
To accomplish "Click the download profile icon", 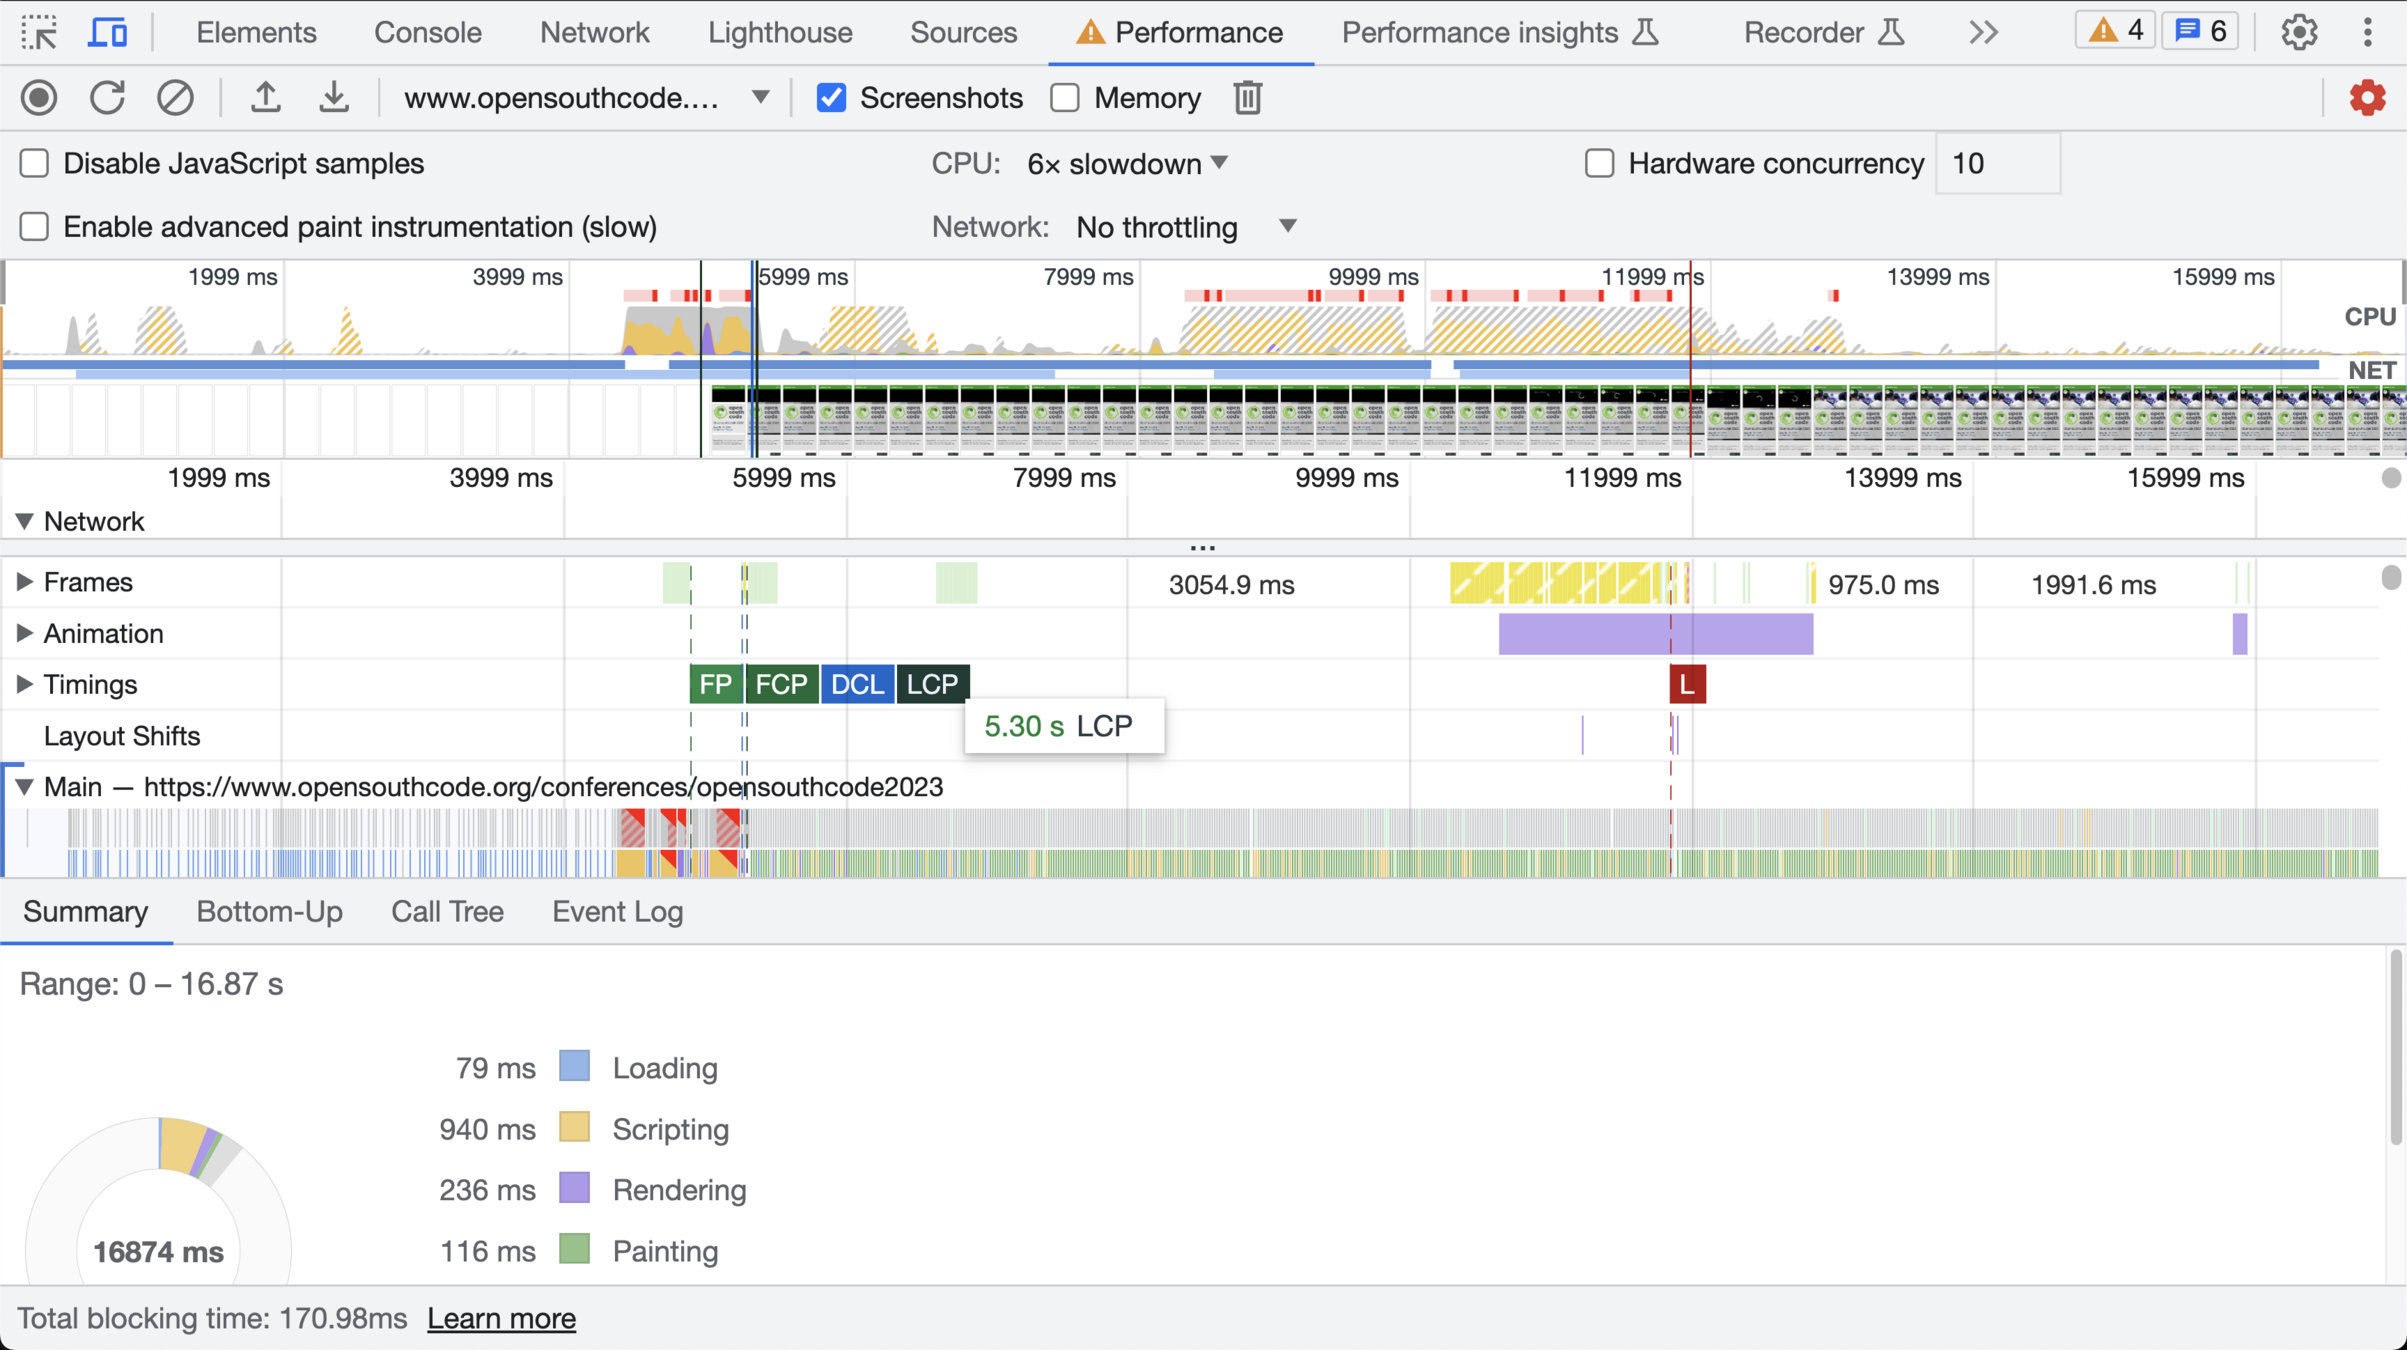I will click(x=333, y=98).
